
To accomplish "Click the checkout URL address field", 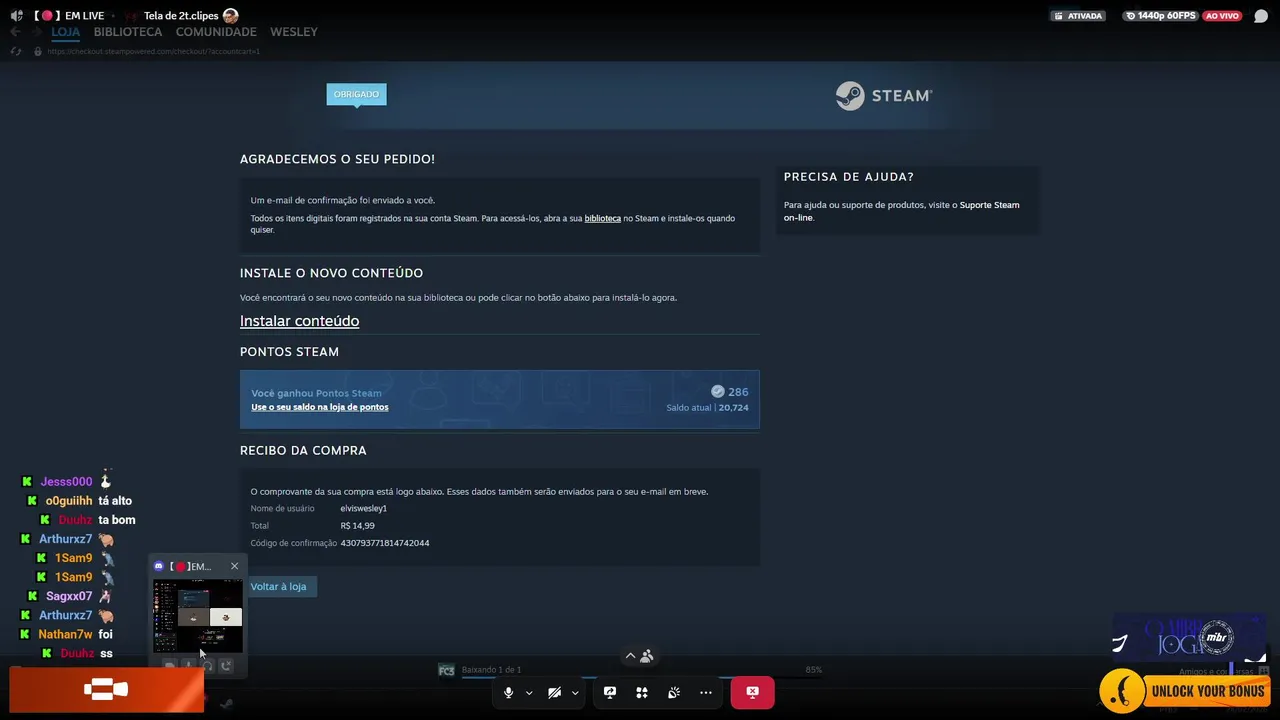I will click(153, 51).
